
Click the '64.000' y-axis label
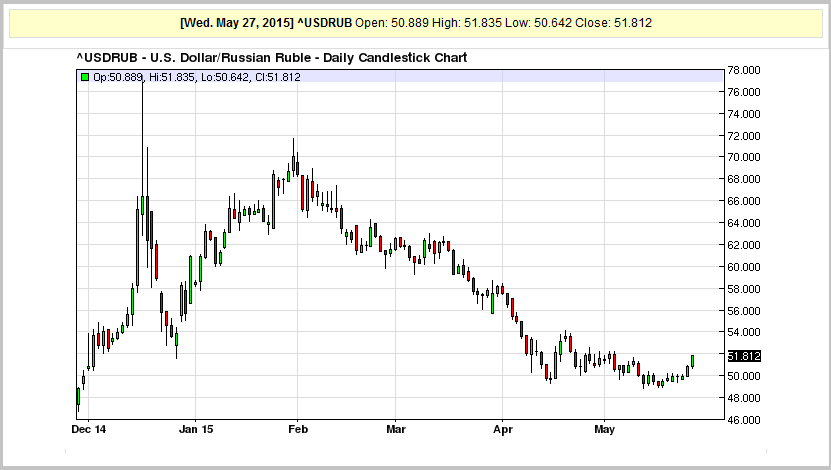[744, 223]
